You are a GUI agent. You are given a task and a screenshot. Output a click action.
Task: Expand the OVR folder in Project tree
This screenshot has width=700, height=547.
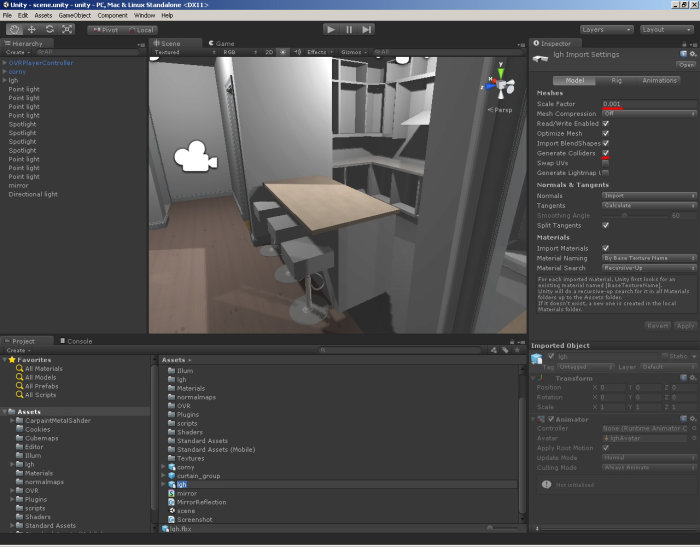(x=12, y=491)
